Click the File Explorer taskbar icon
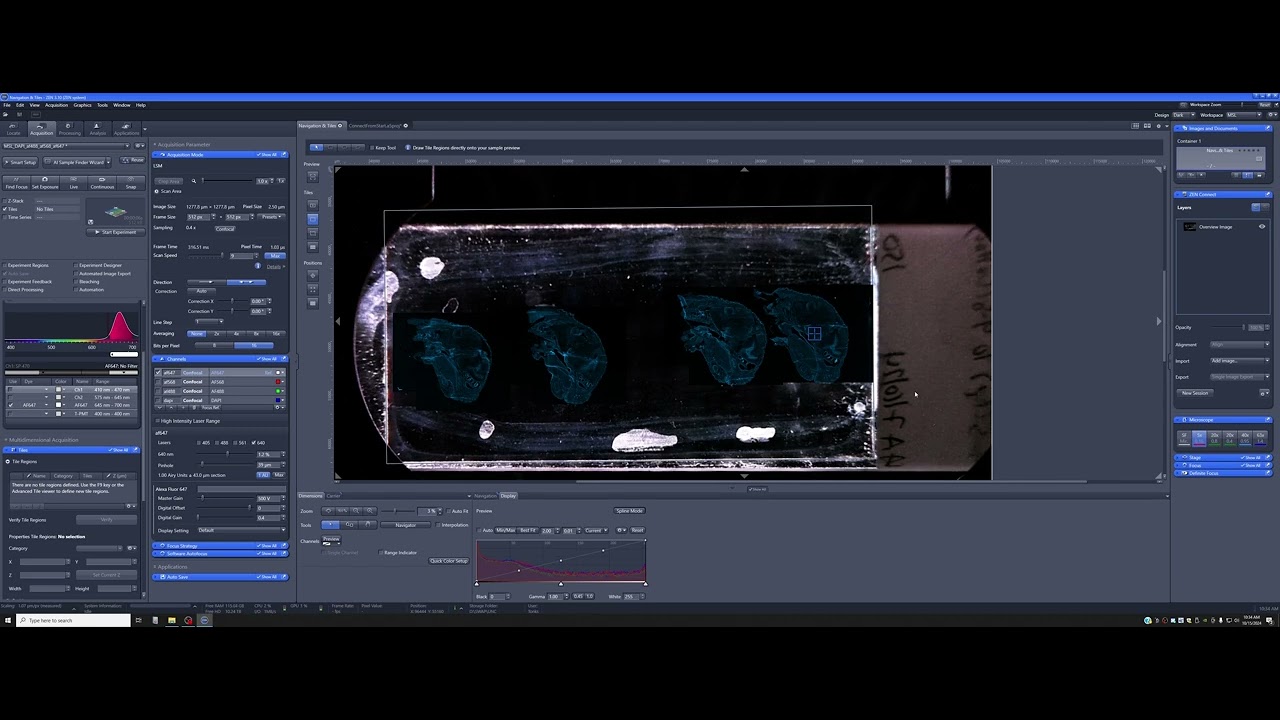Image resolution: width=1280 pixels, height=720 pixels. pyautogui.click(x=171, y=620)
